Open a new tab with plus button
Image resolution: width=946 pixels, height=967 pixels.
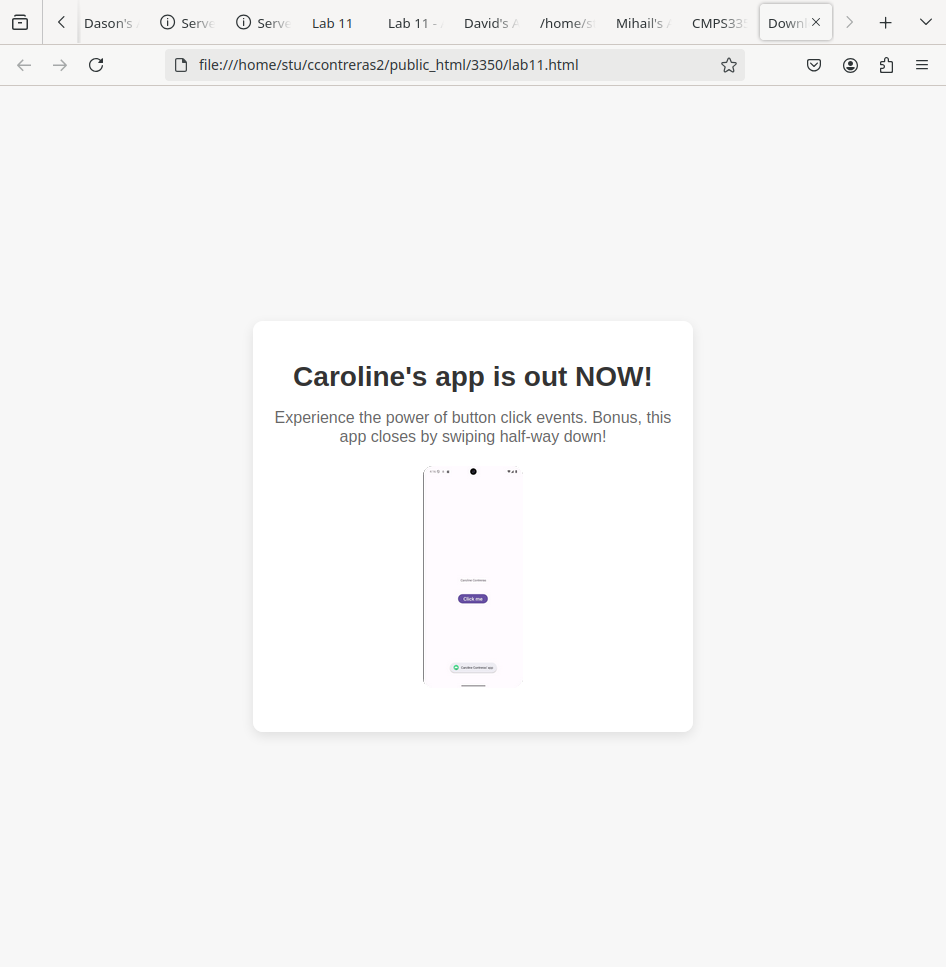coord(885,22)
